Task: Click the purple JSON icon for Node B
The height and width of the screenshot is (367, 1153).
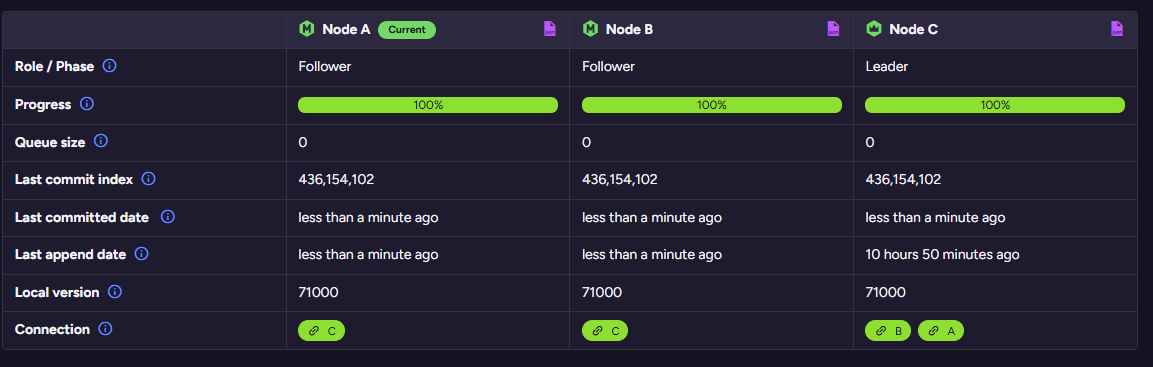Action: [833, 29]
